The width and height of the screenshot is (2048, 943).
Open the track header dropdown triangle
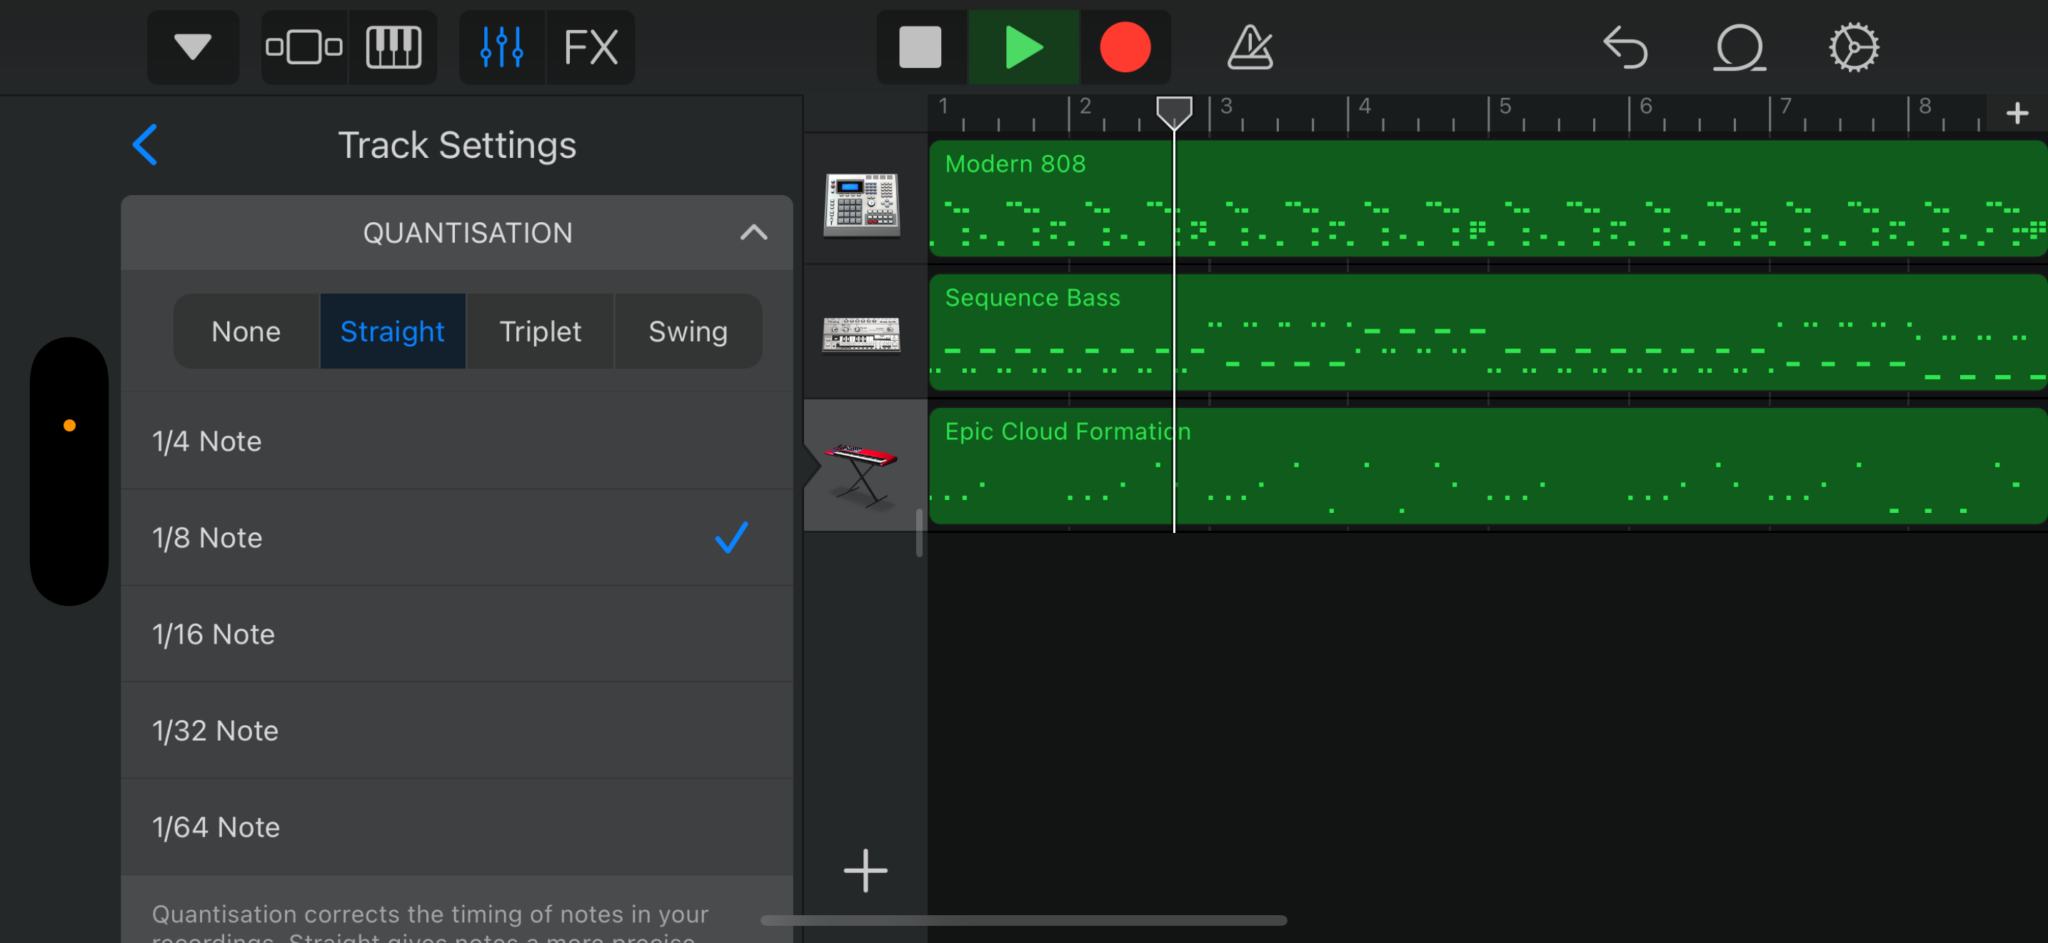point(192,46)
